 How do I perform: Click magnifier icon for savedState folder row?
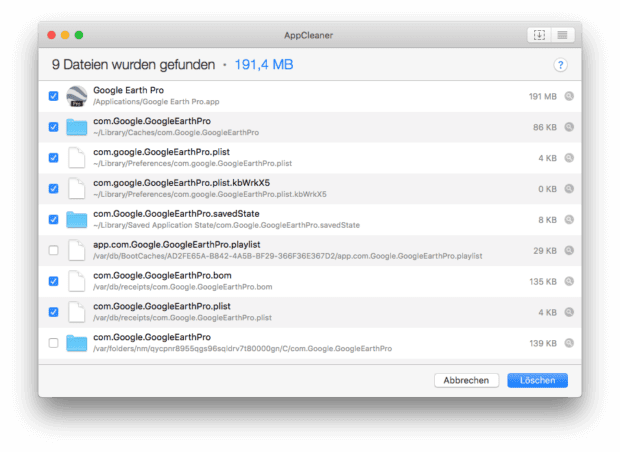point(568,220)
